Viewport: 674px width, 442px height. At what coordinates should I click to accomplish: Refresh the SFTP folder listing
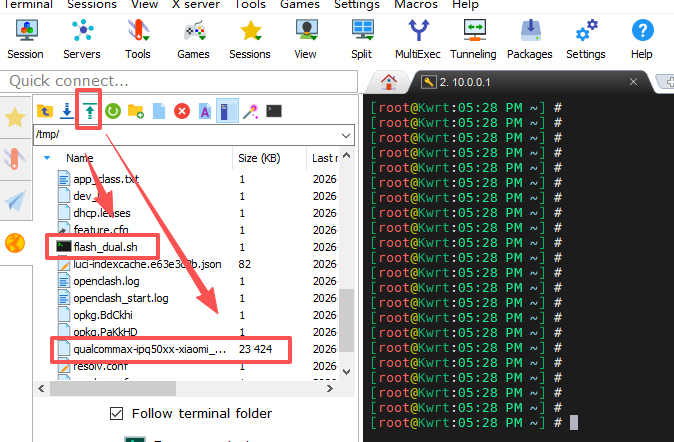coord(113,111)
